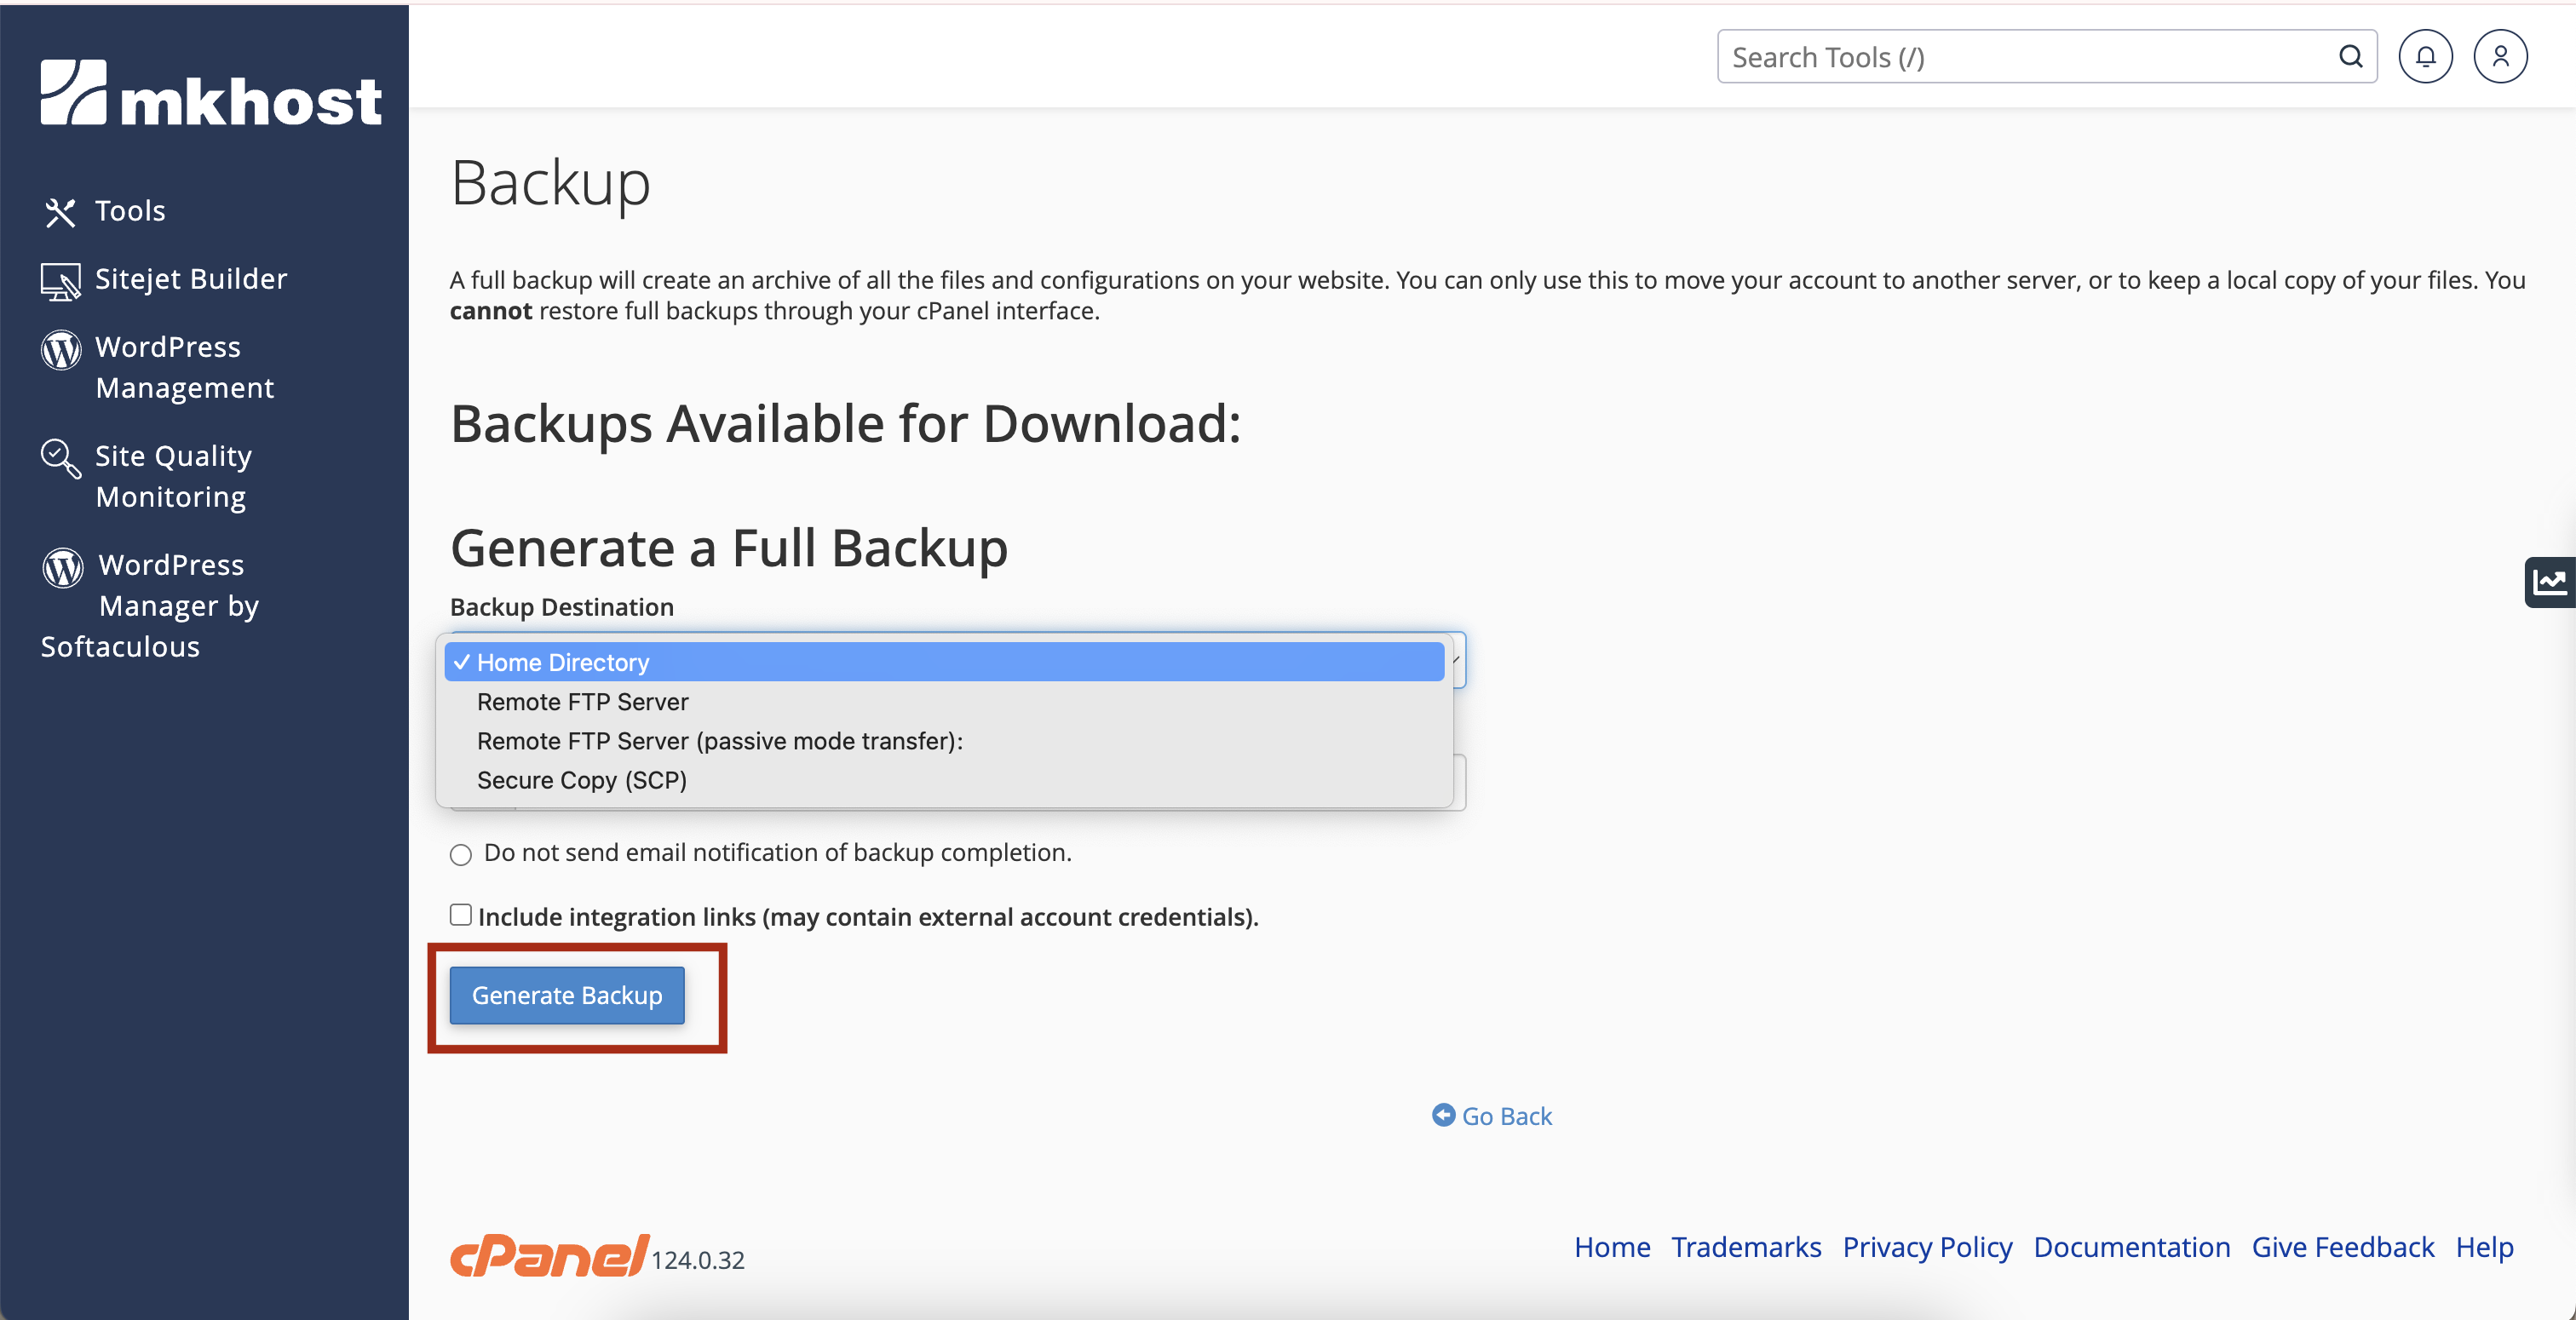Open the Documentation footer link
This screenshot has height=1320, width=2576.
(2131, 1247)
